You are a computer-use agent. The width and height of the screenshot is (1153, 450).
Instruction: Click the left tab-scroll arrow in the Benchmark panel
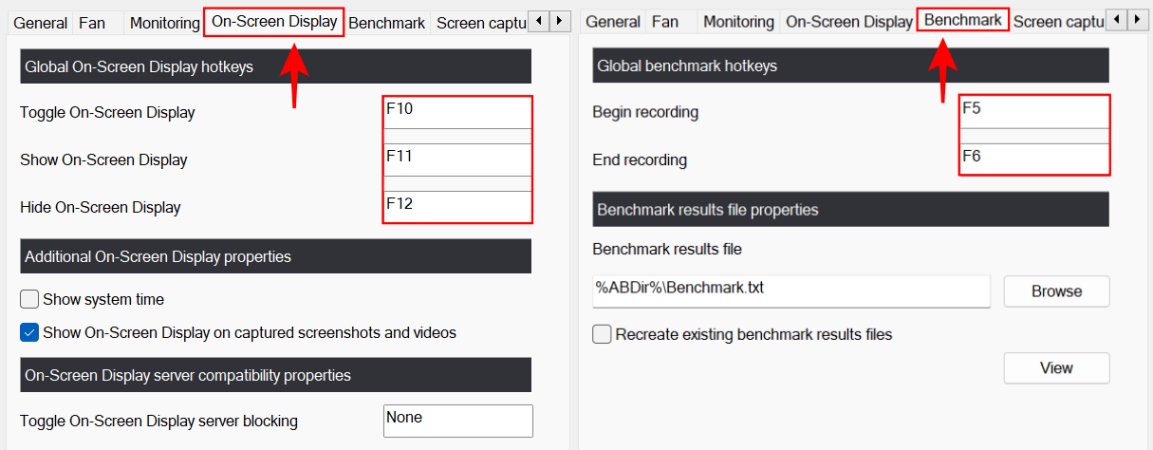click(x=1116, y=21)
